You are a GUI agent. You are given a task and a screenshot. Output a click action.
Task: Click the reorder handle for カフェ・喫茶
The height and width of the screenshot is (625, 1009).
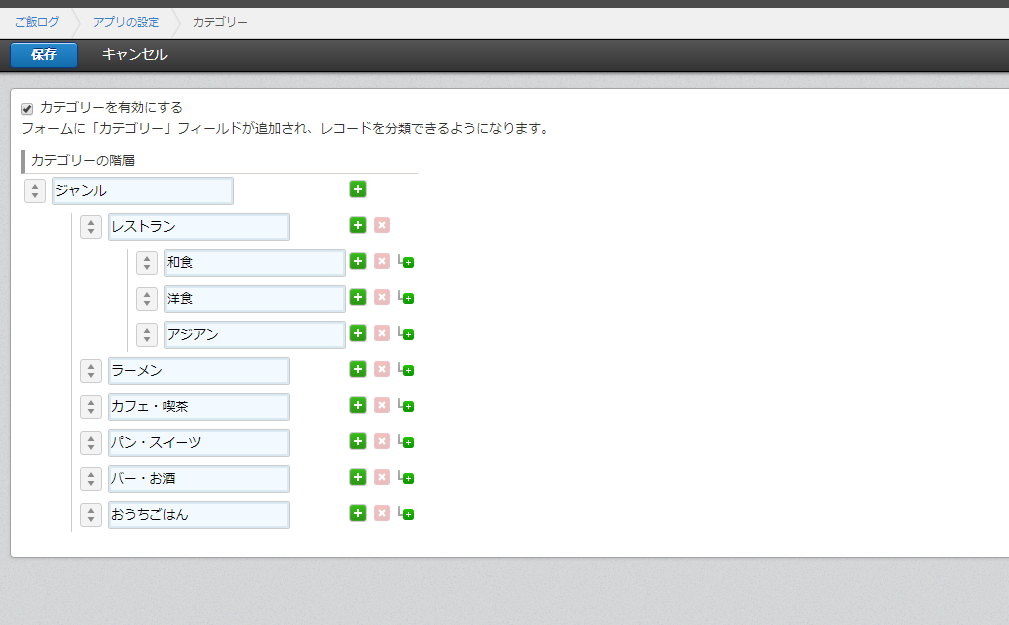tap(91, 407)
